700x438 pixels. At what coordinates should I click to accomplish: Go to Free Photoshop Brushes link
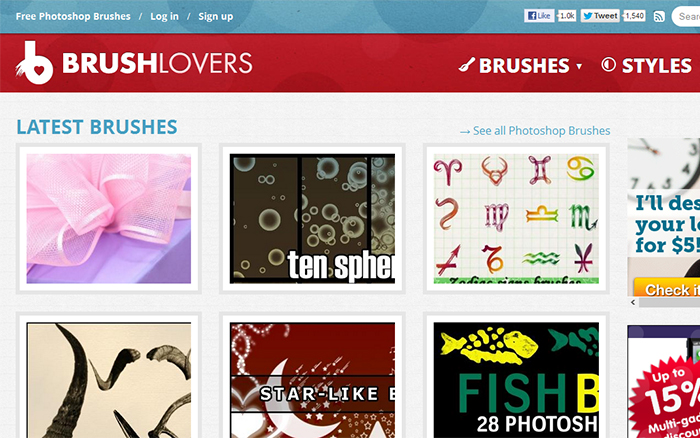pyautogui.click(x=73, y=17)
